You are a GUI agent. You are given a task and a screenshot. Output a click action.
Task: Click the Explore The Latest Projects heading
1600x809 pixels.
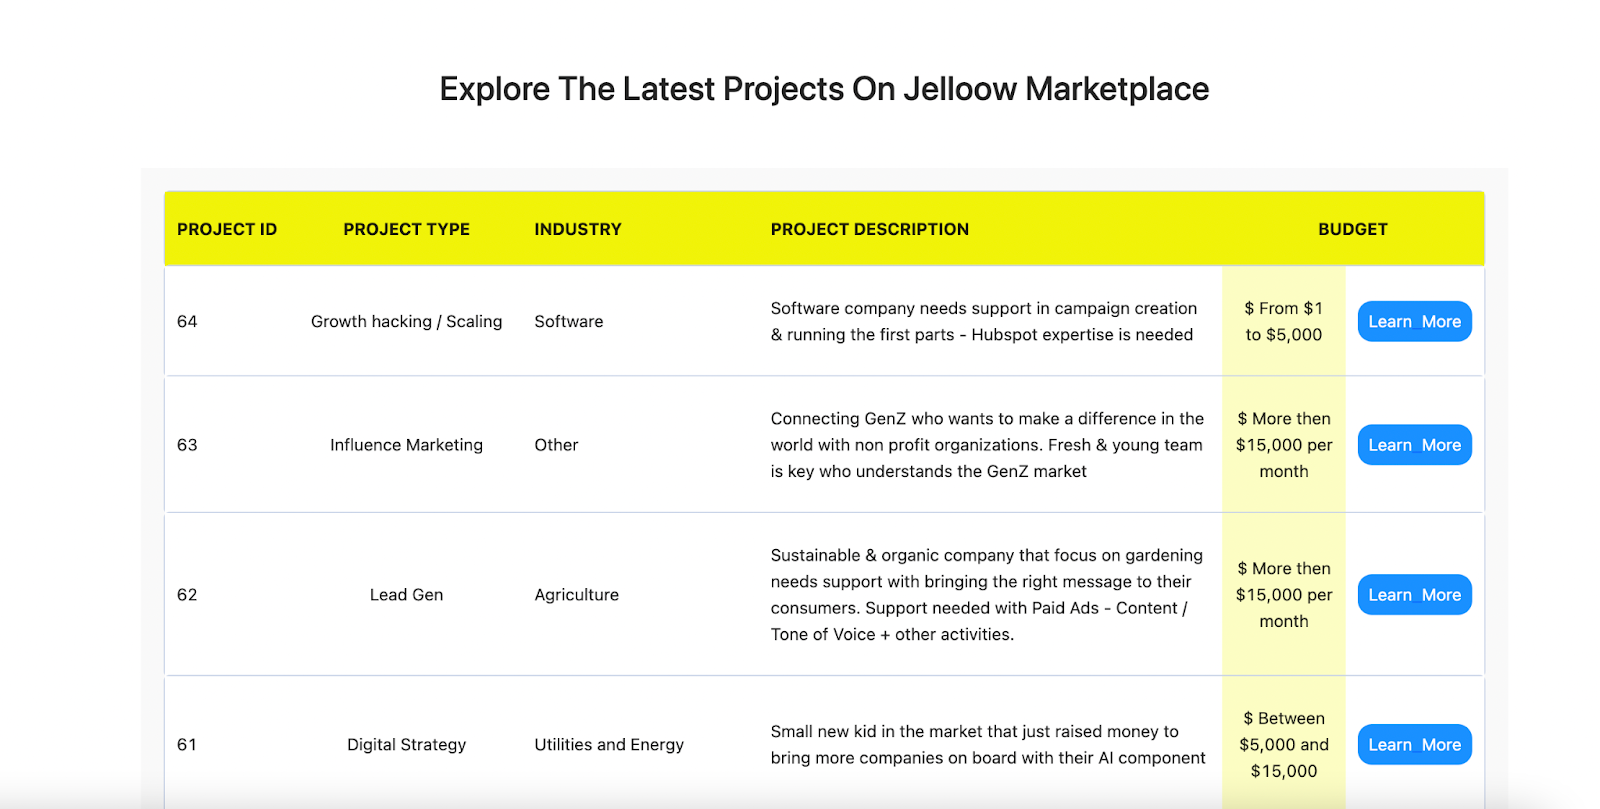(824, 89)
